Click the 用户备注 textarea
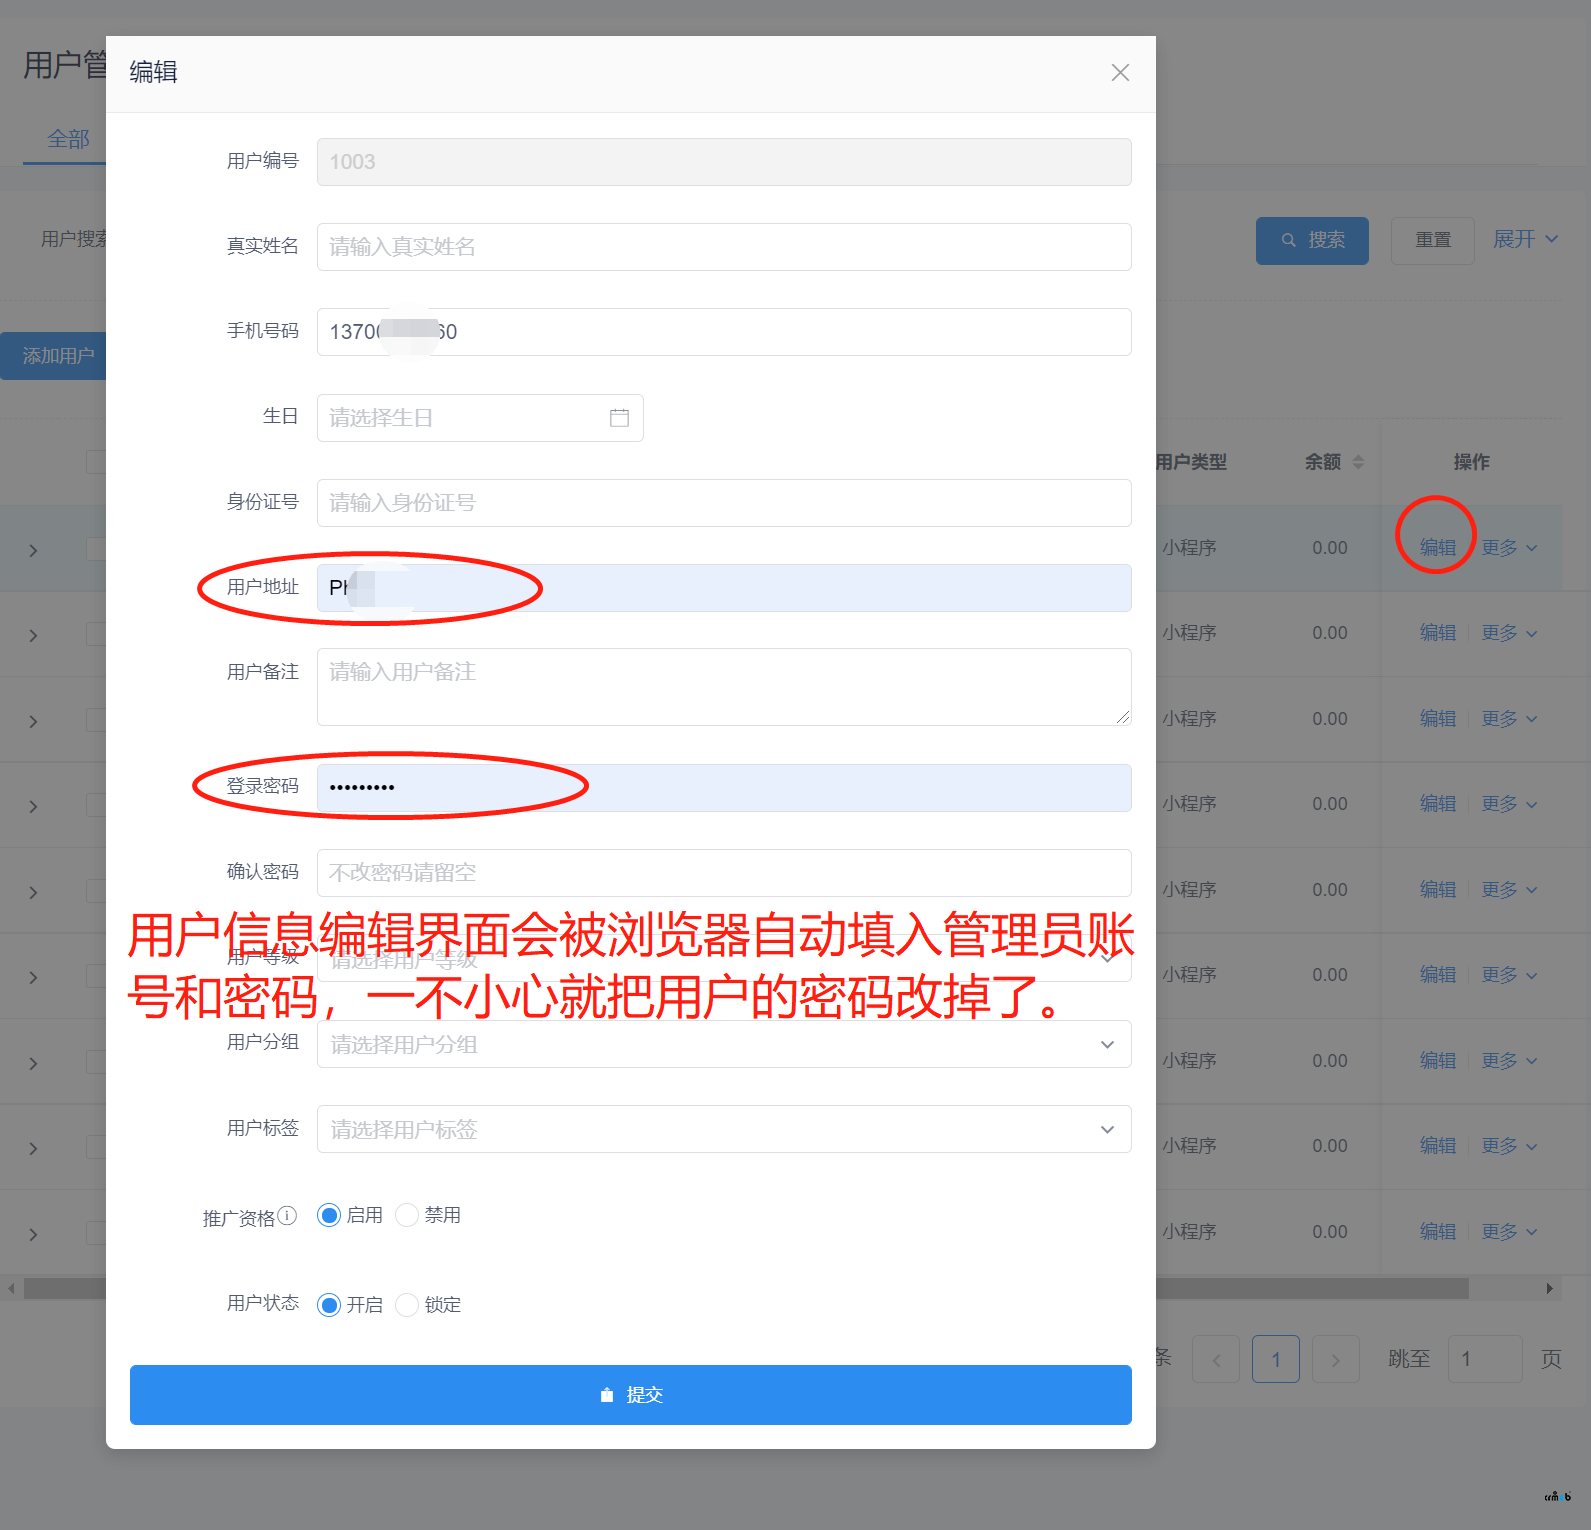This screenshot has width=1591, height=1530. [x=724, y=687]
